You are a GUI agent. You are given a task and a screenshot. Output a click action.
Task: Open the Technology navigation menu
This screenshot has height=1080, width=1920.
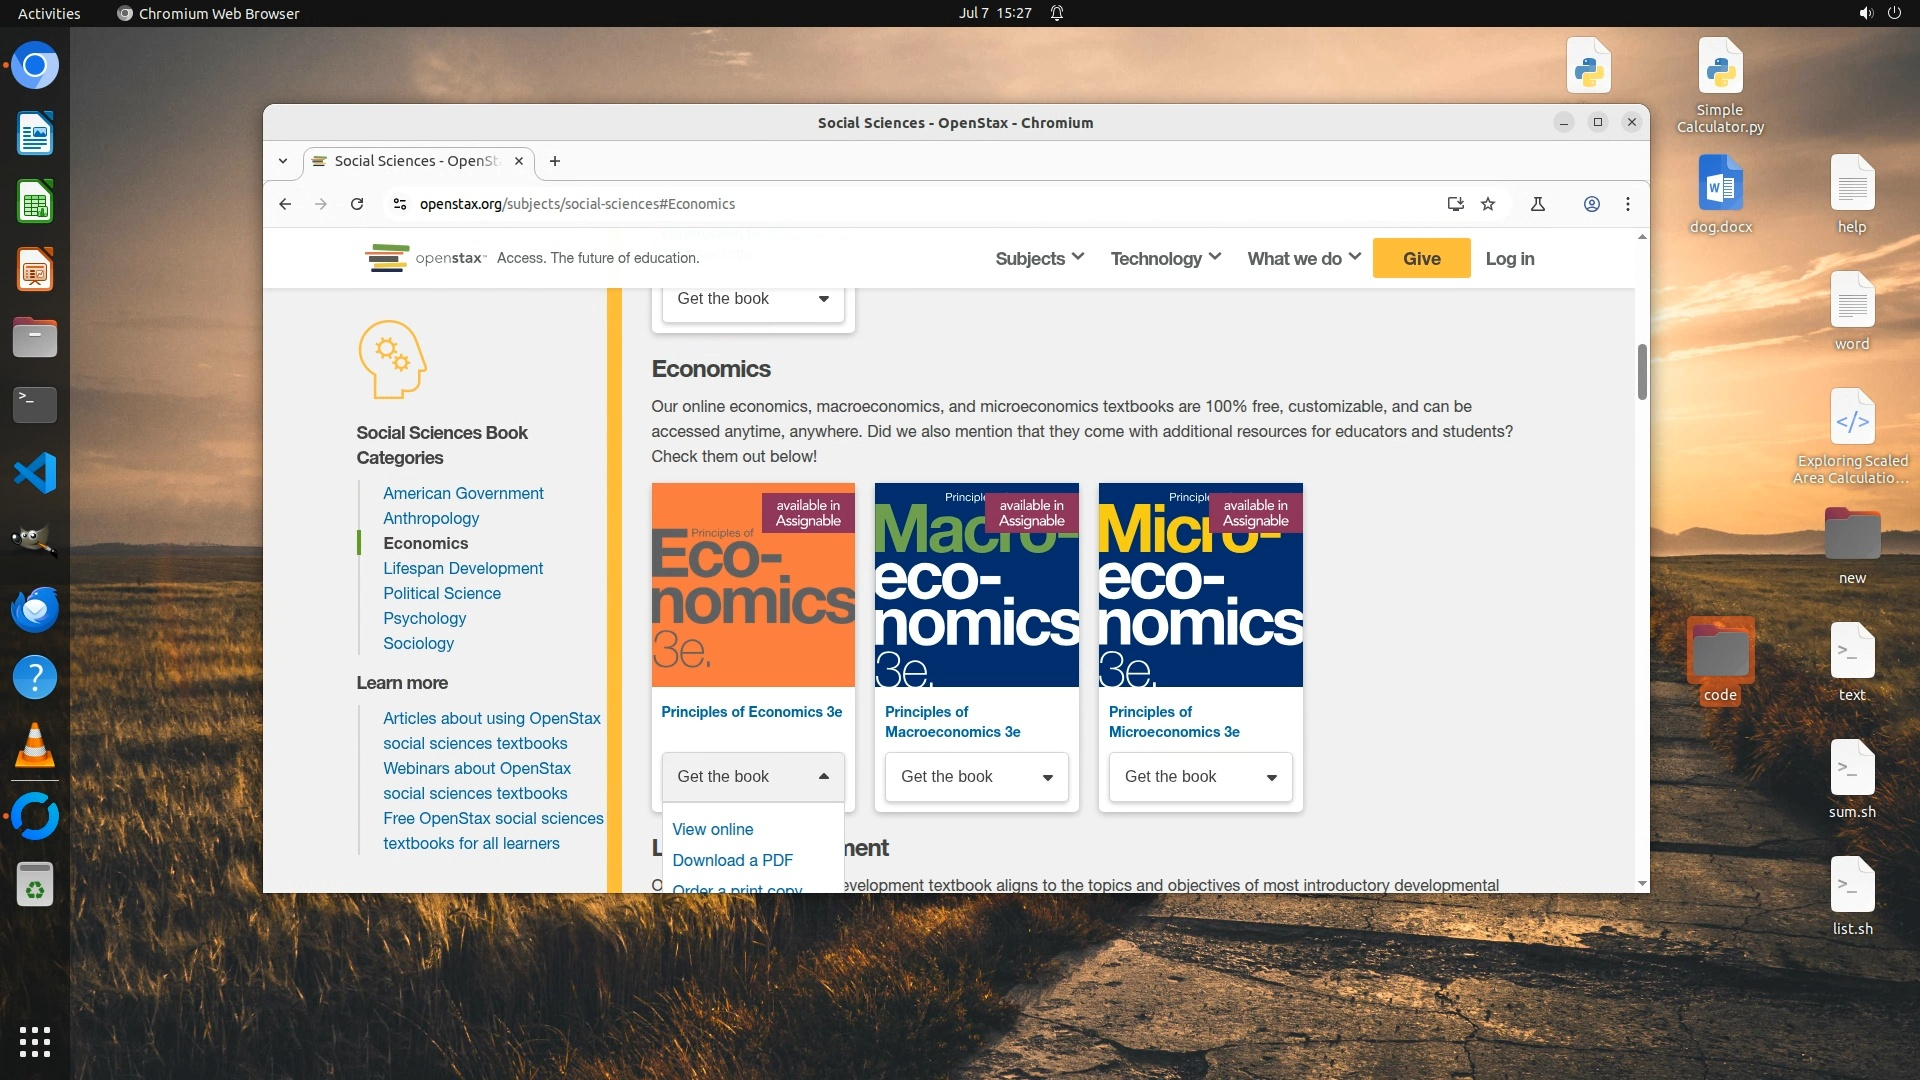(x=1165, y=259)
